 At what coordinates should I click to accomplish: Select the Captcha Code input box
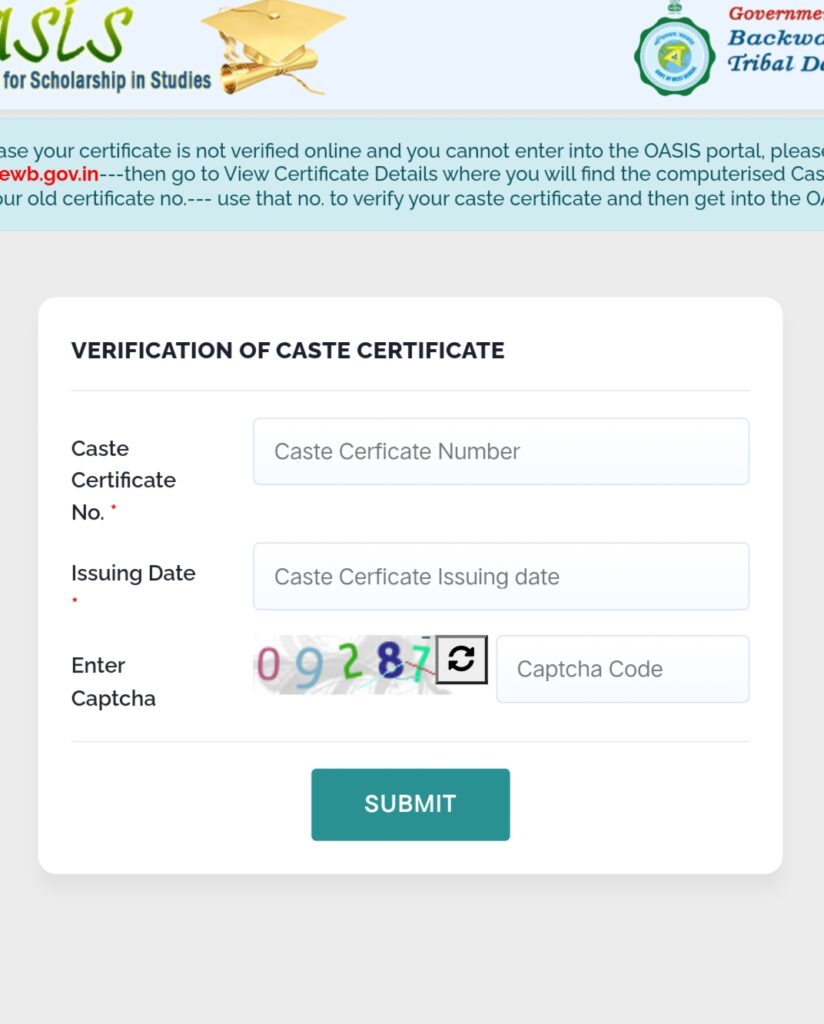click(x=623, y=669)
